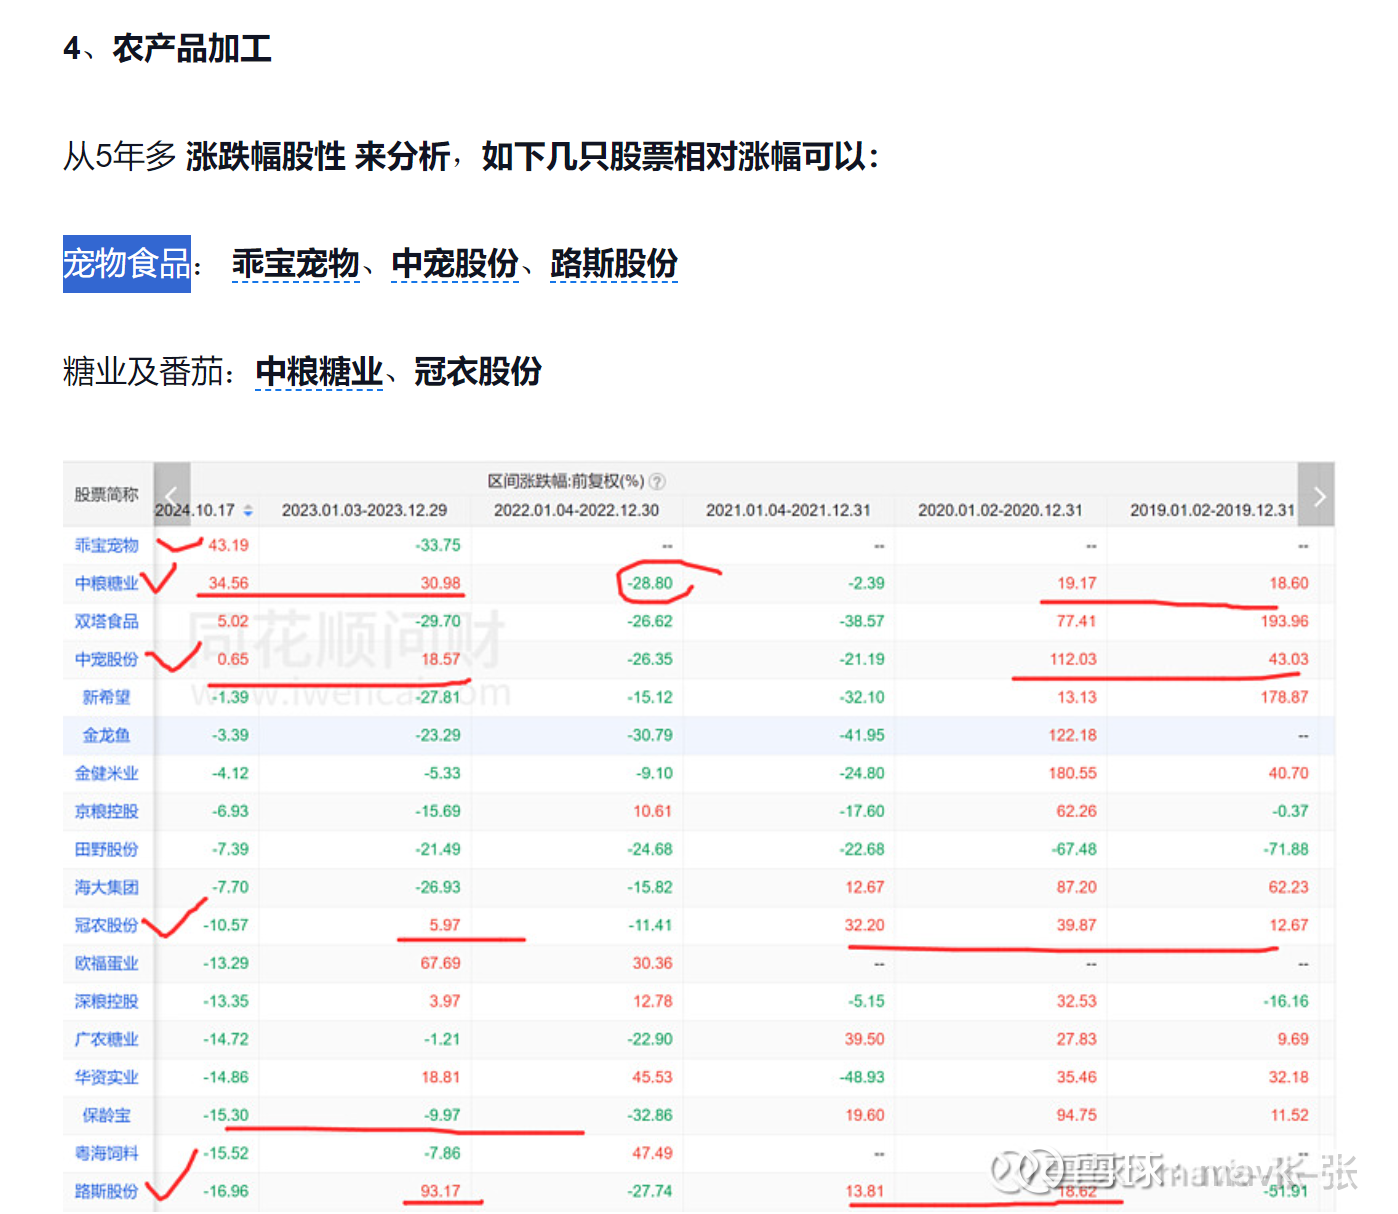Click the right scroll arrow on table
Image resolution: width=1398 pixels, height=1214 pixels.
click(1318, 495)
